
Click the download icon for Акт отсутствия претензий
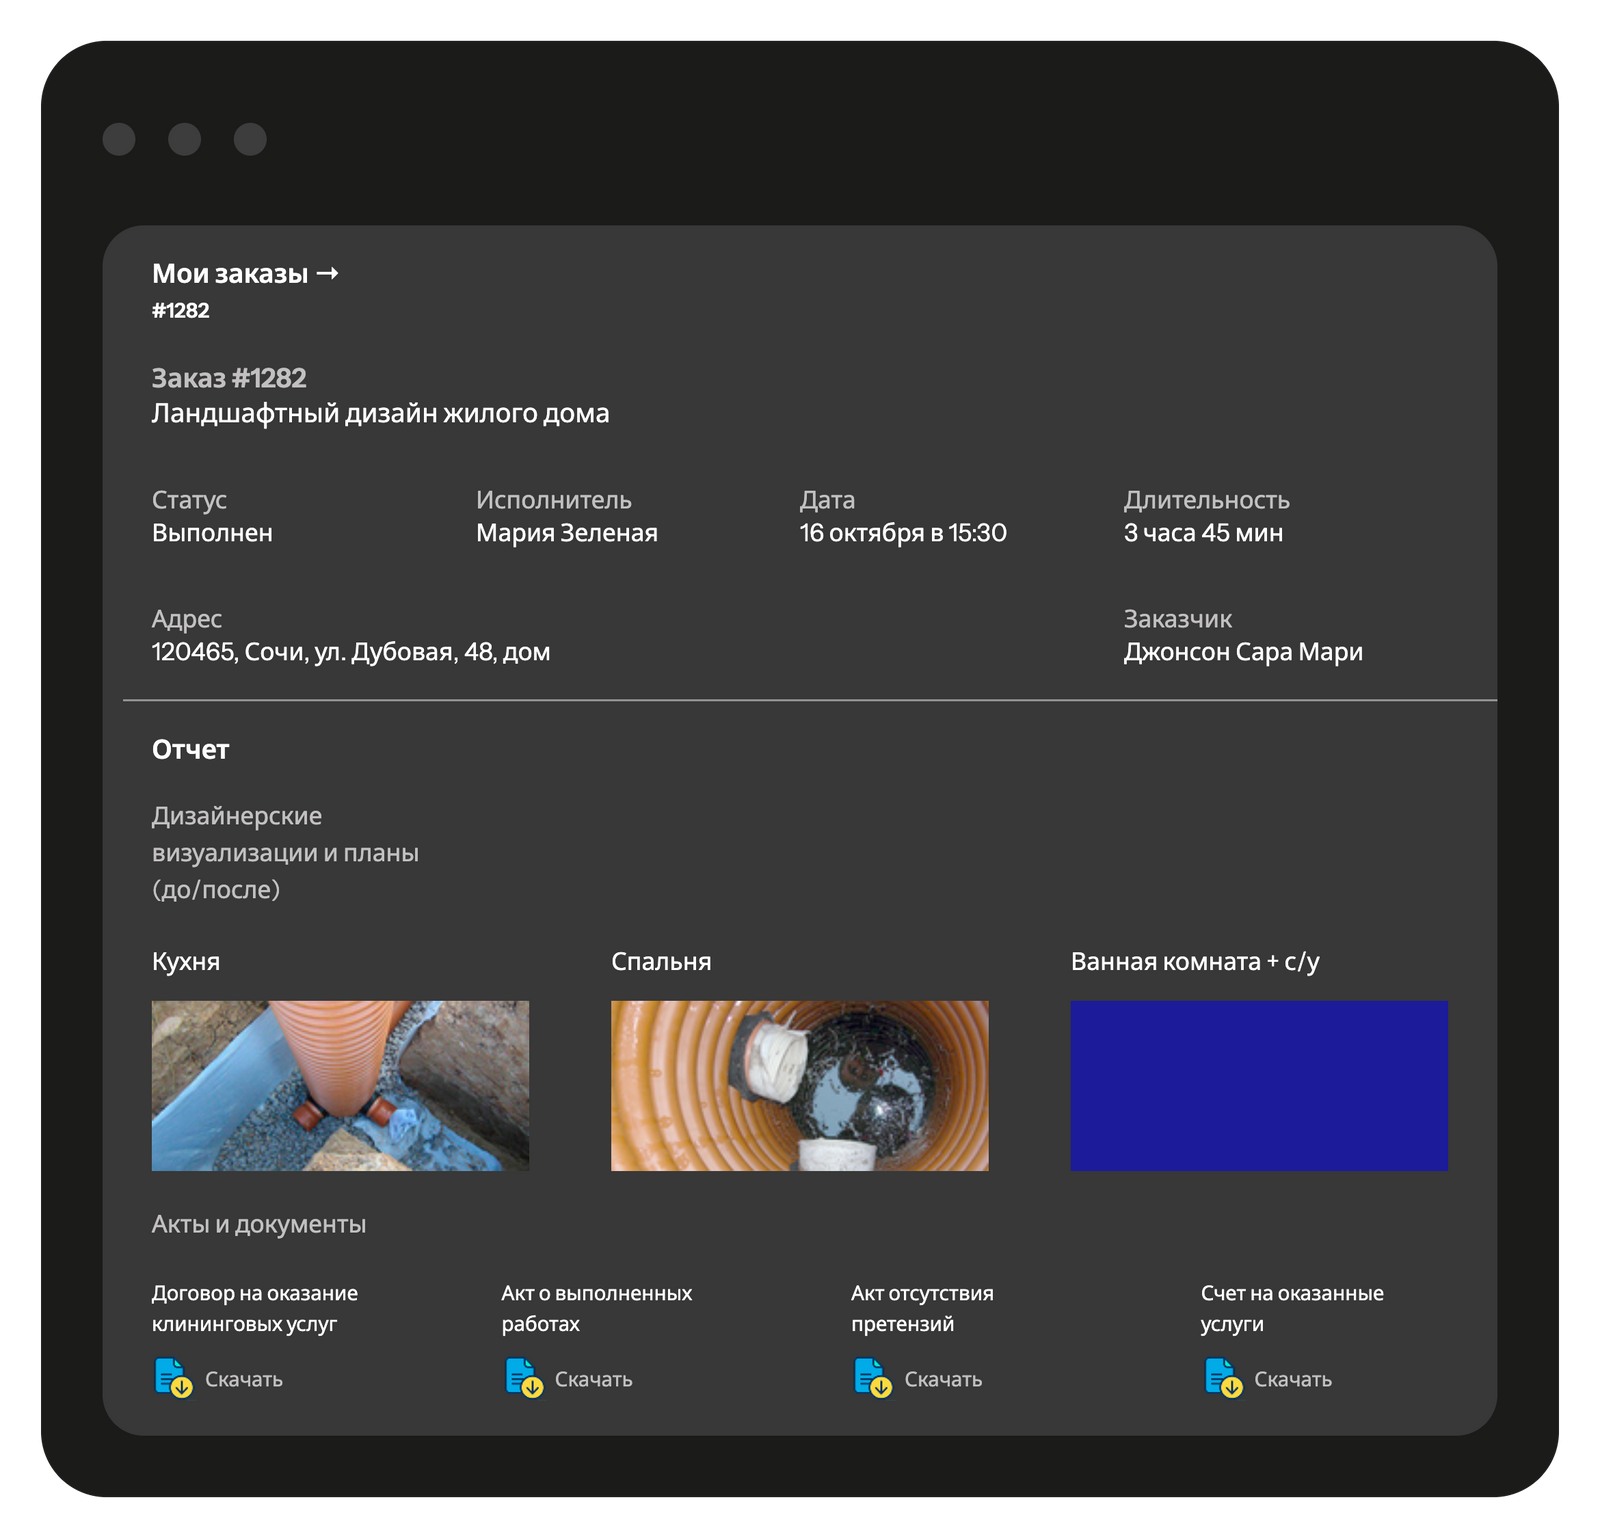coord(872,1377)
